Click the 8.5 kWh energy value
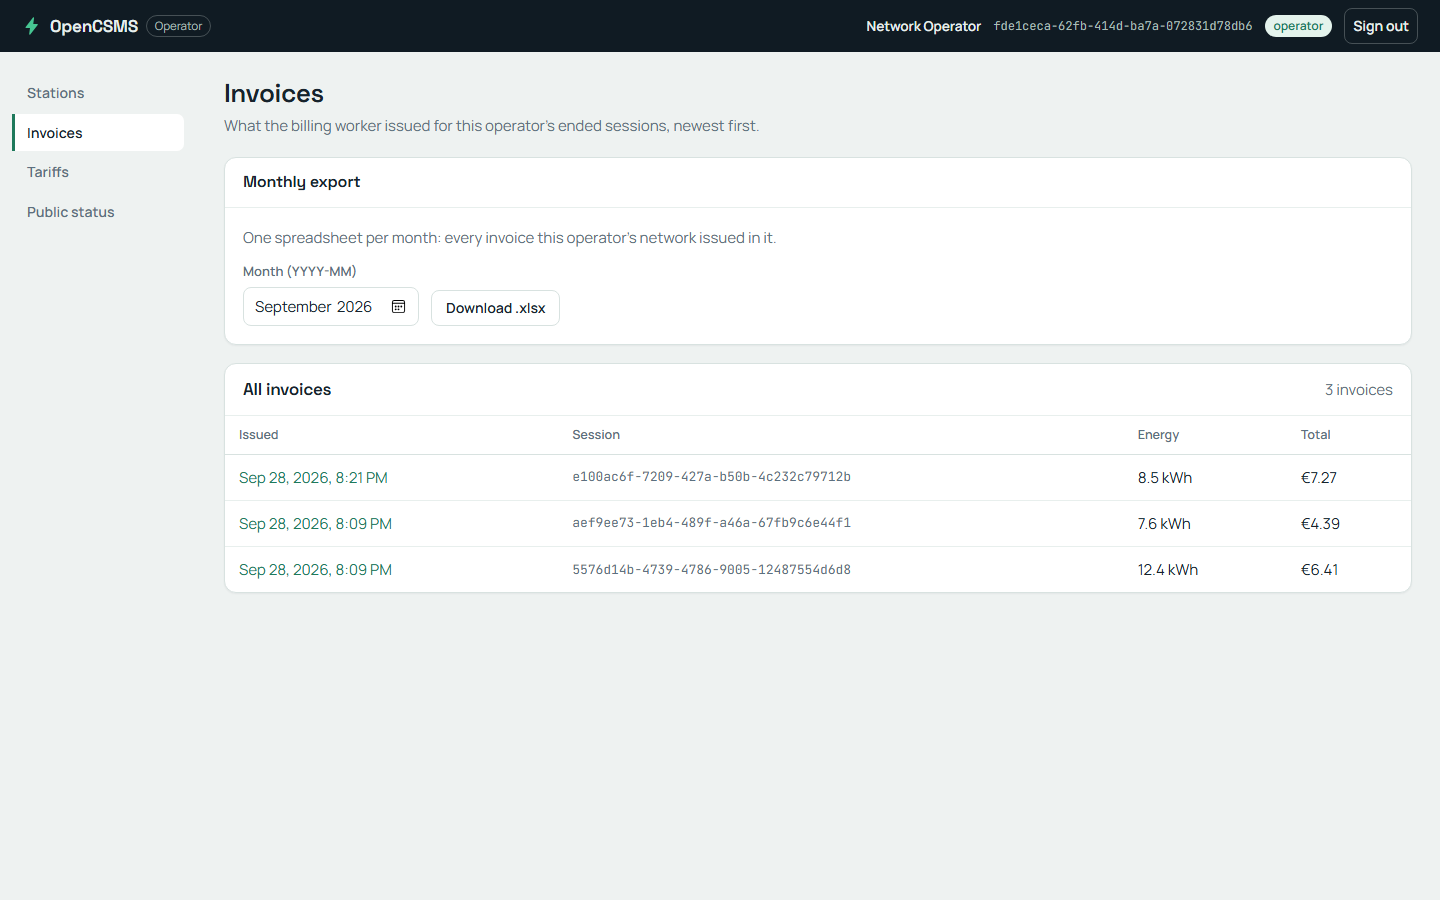 (x=1165, y=478)
